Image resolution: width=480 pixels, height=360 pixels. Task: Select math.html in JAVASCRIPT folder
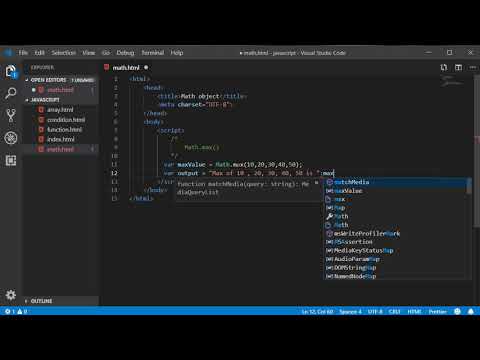[x=60, y=149]
